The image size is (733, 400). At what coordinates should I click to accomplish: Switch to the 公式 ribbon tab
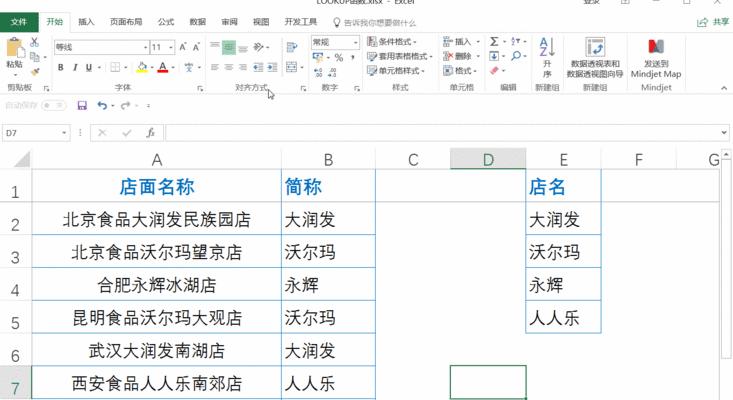coord(166,22)
